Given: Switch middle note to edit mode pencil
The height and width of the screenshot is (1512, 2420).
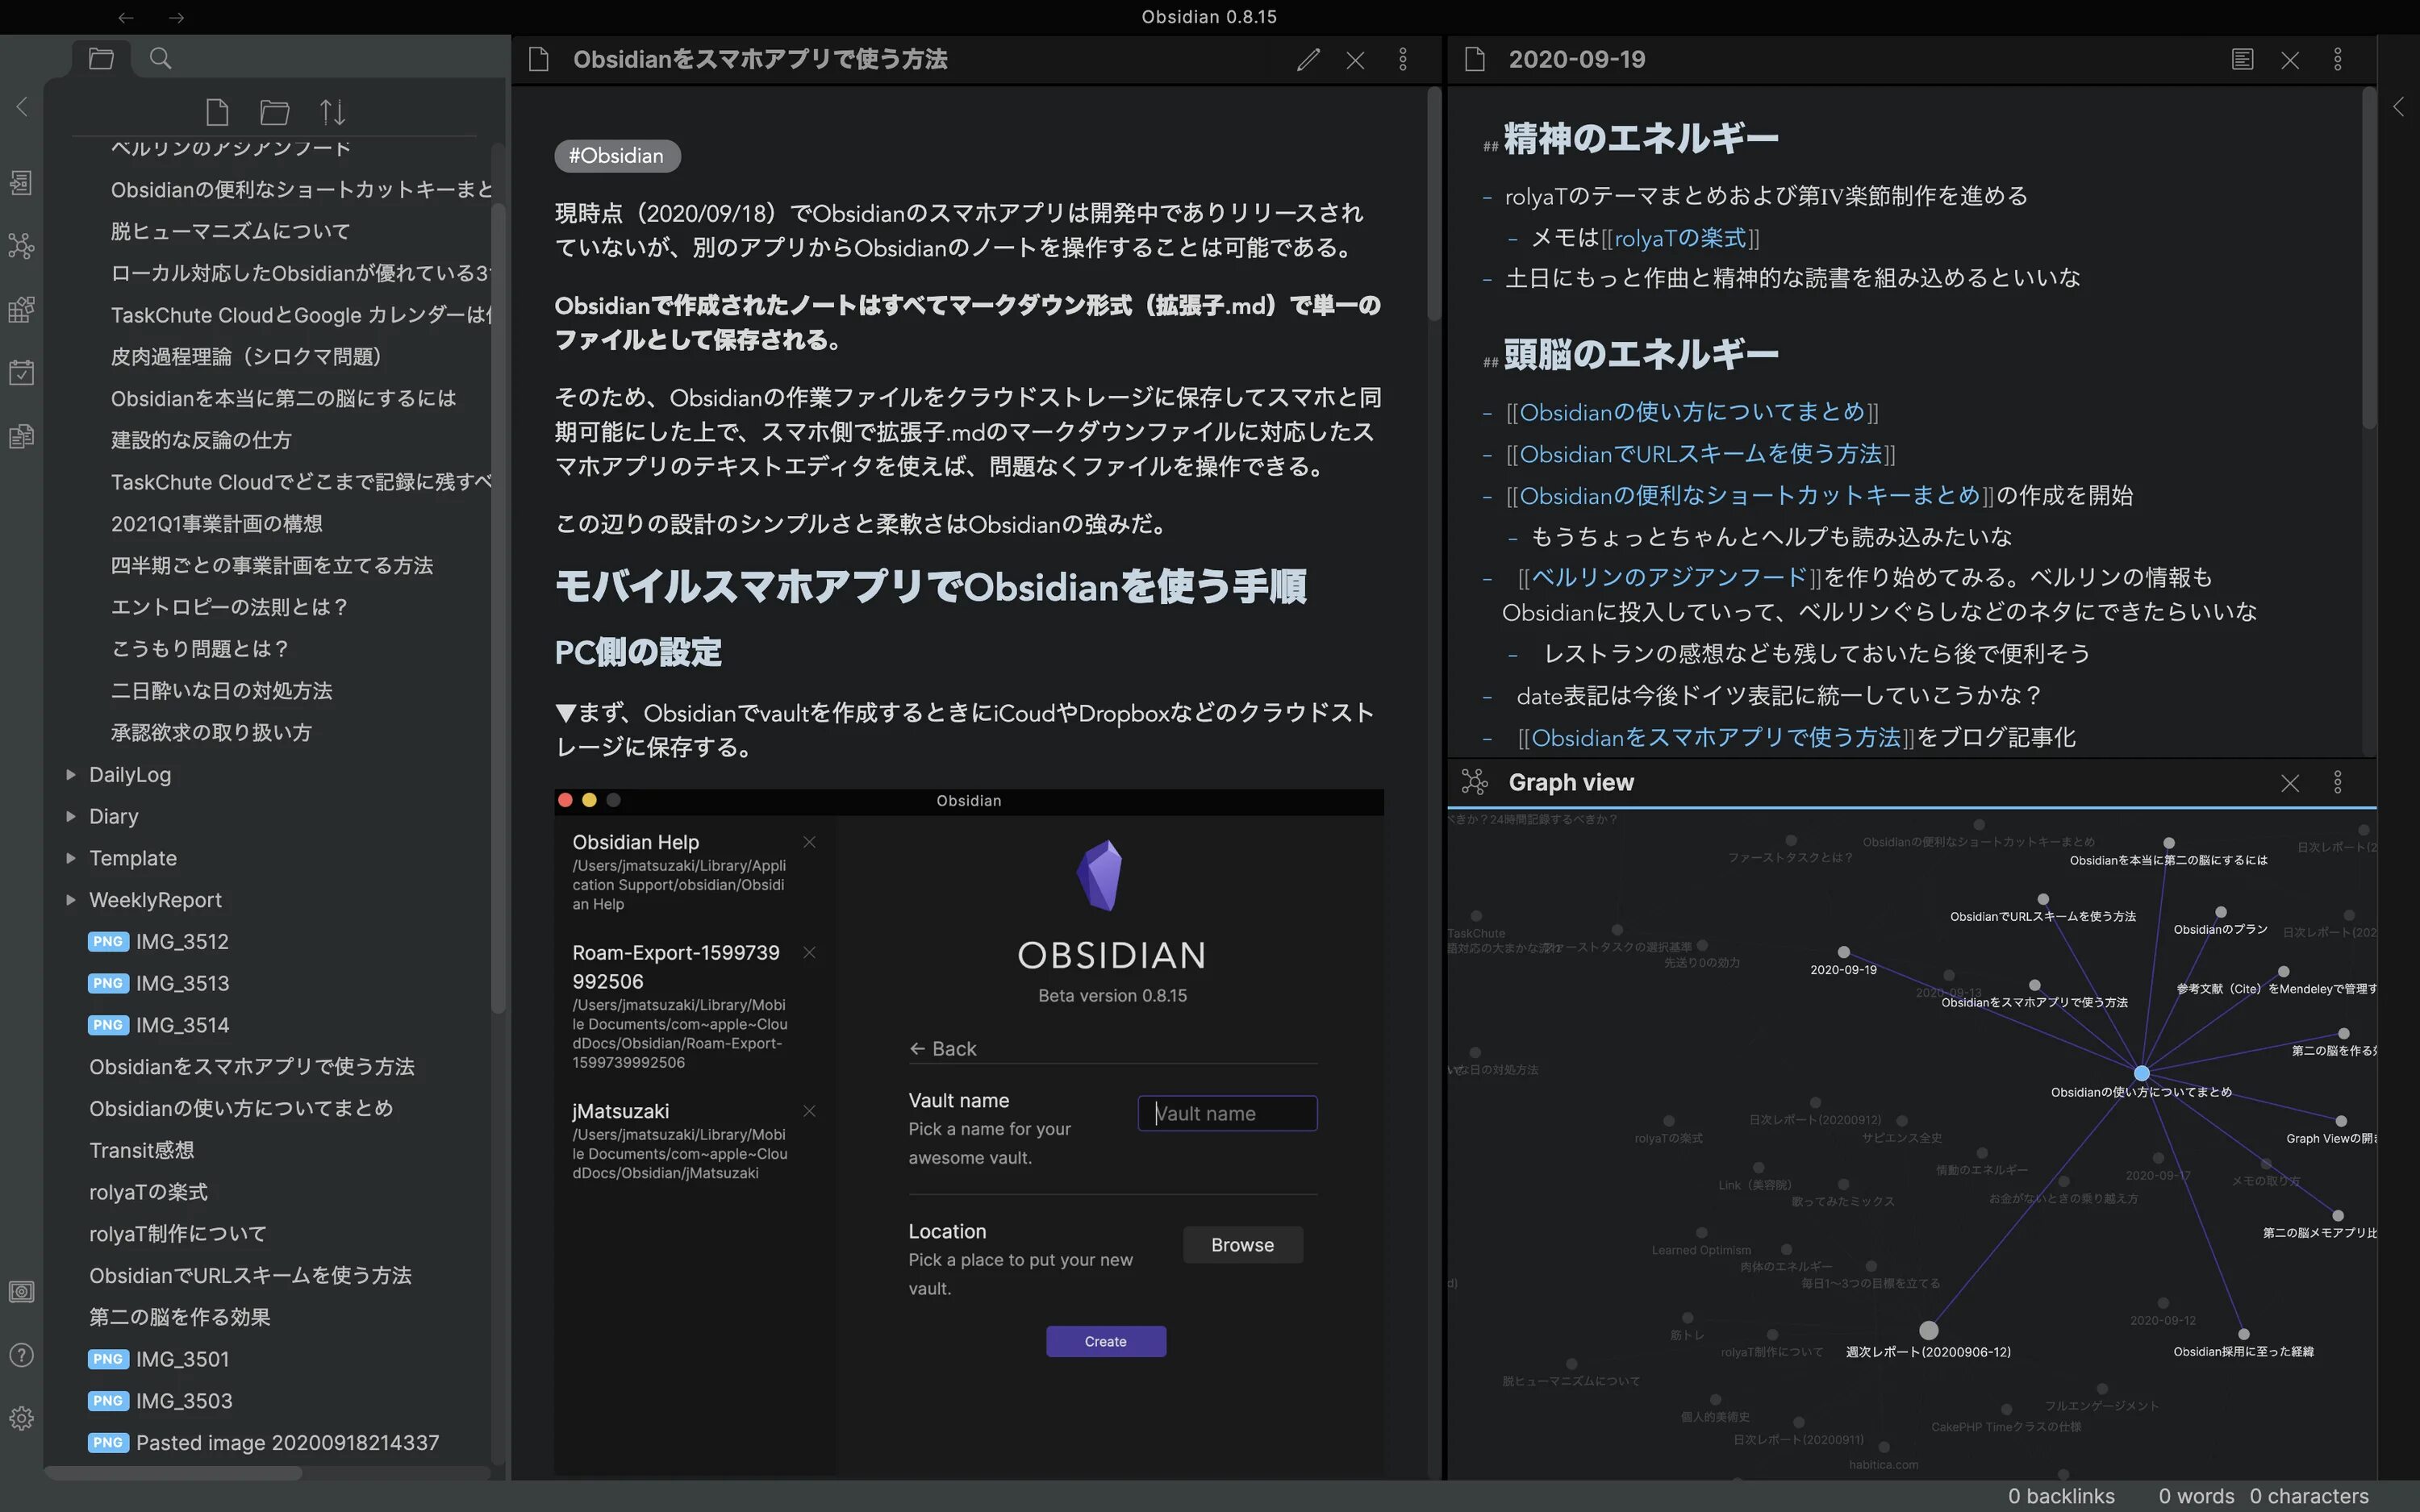Looking at the screenshot, I should point(1308,60).
